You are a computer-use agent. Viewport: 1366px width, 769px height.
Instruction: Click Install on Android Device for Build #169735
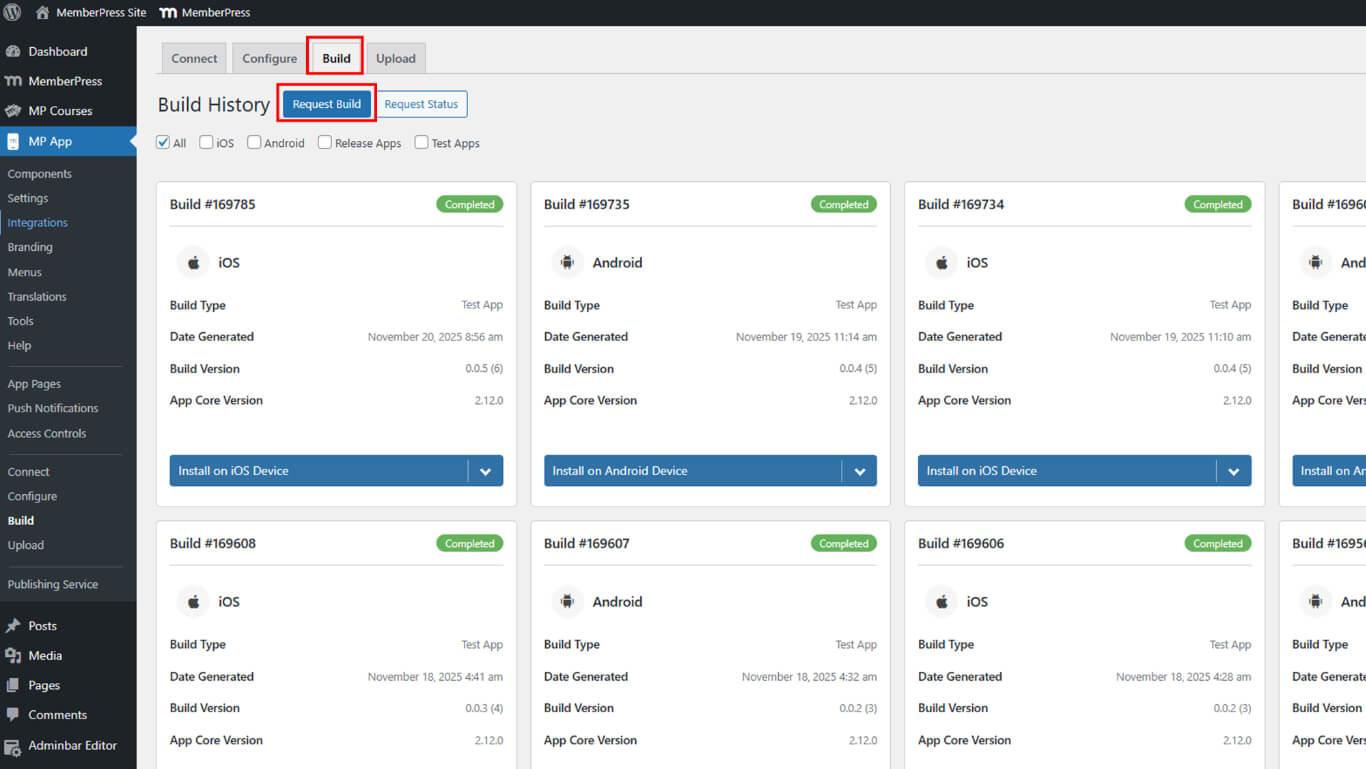point(692,471)
